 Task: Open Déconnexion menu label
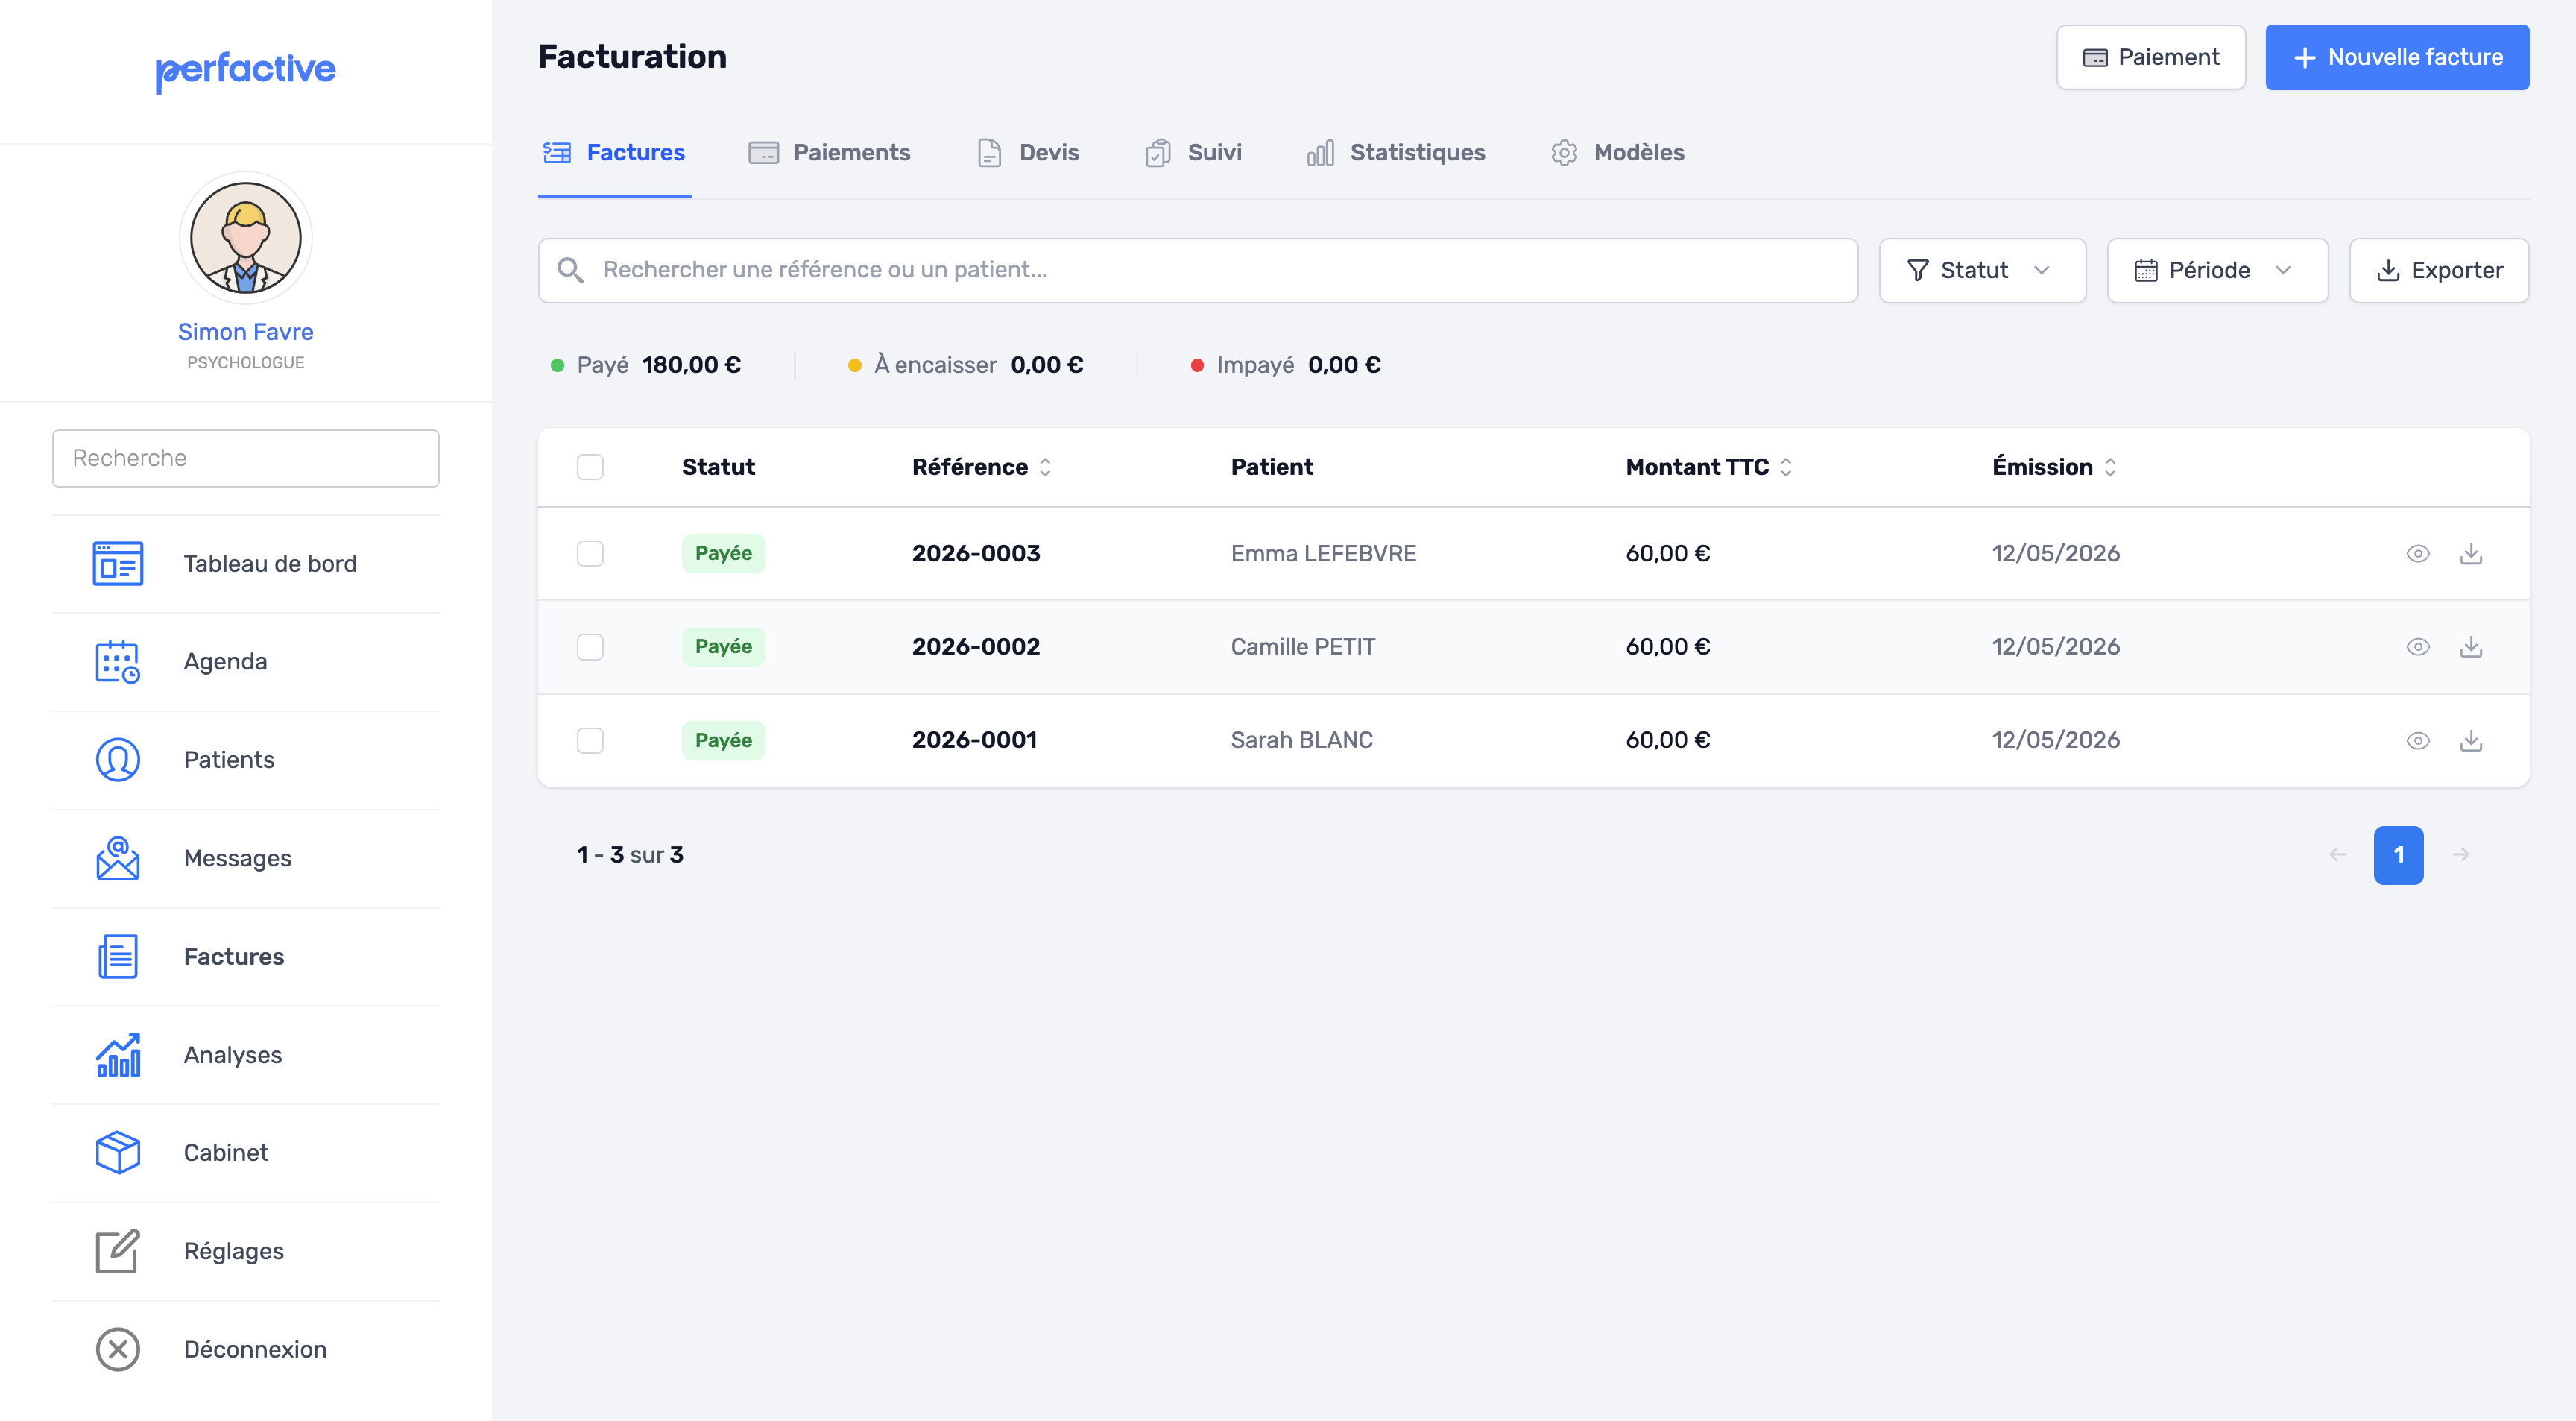pyautogui.click(x=255, y=1350)
